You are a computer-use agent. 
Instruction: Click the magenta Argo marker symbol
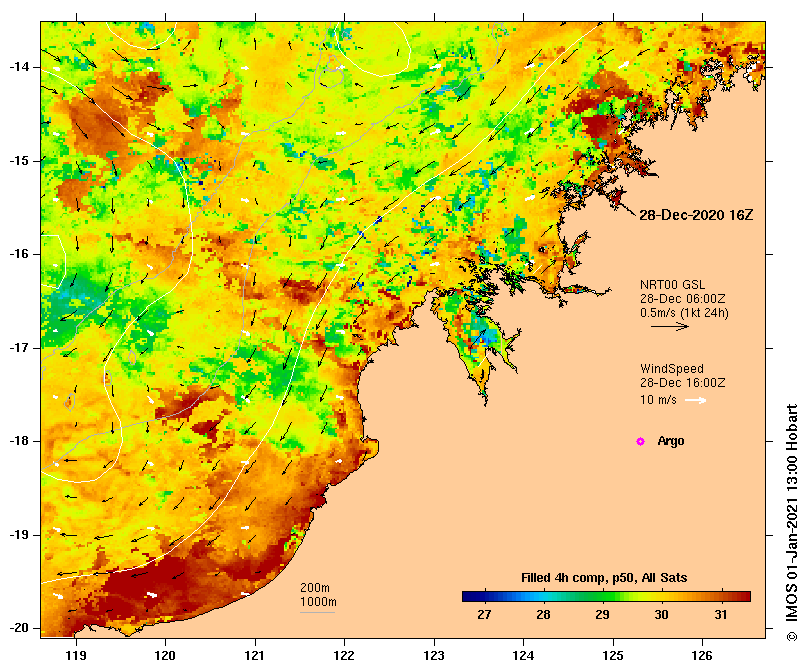640,441
